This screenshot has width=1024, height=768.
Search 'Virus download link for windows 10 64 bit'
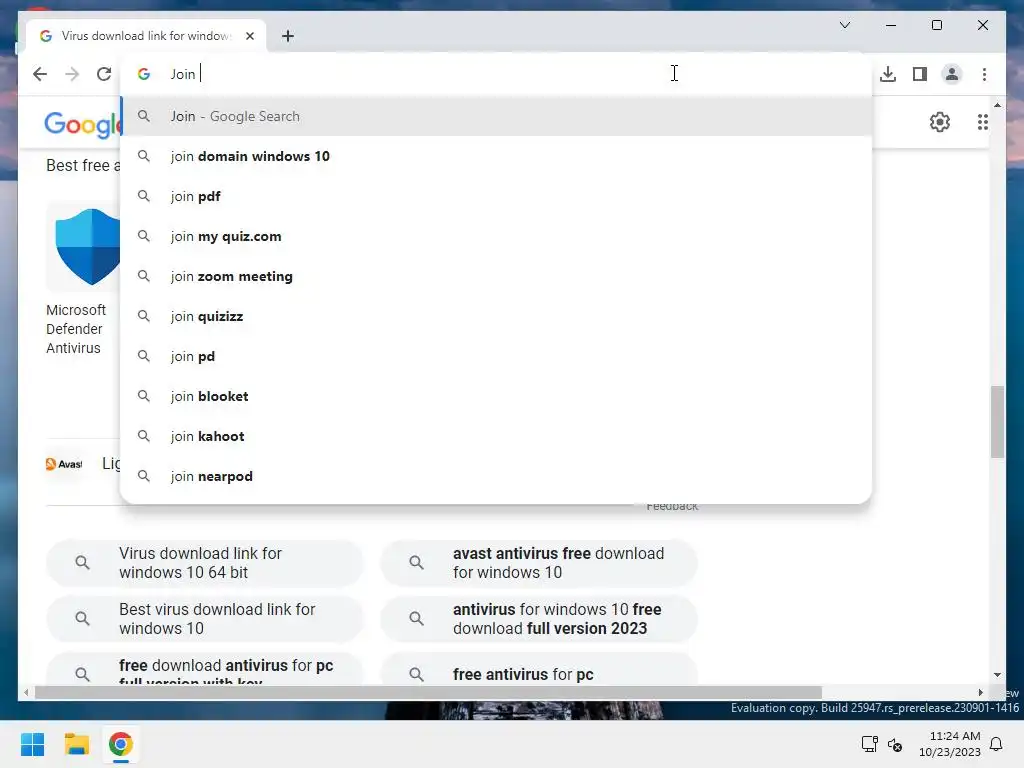pyautogui.click(x=204, y=562)
